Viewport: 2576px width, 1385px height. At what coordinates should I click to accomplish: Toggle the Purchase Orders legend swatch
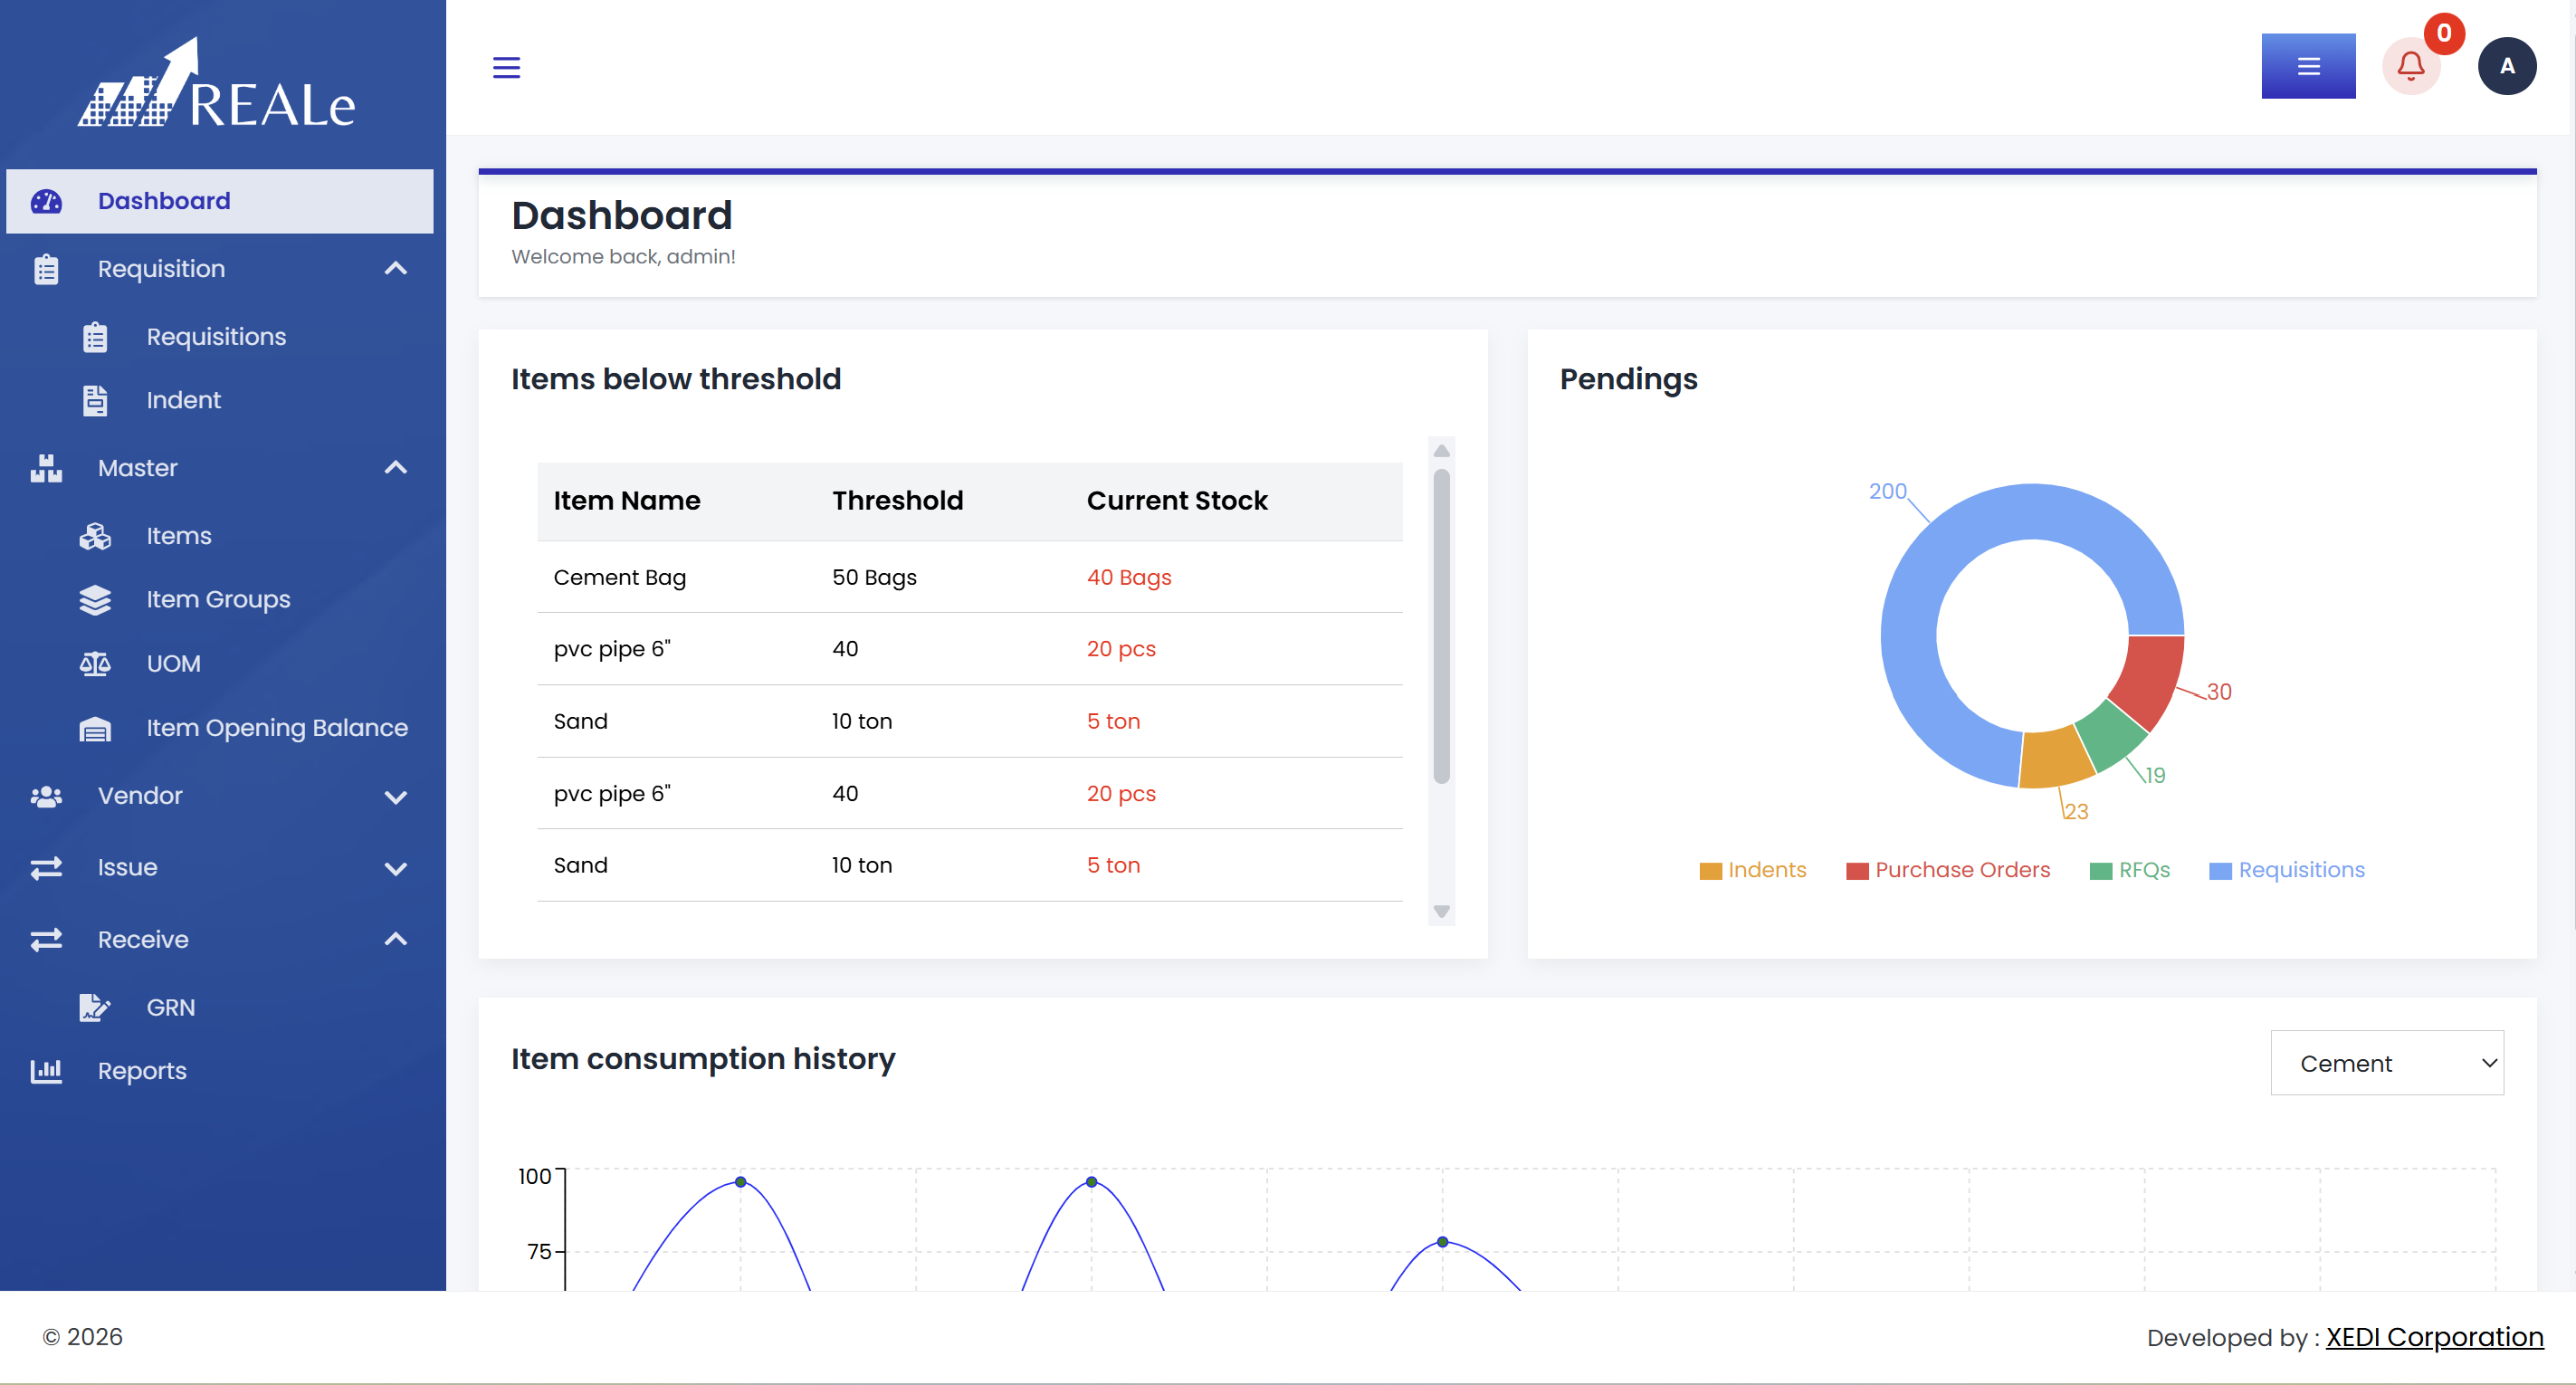point(1857,871)
